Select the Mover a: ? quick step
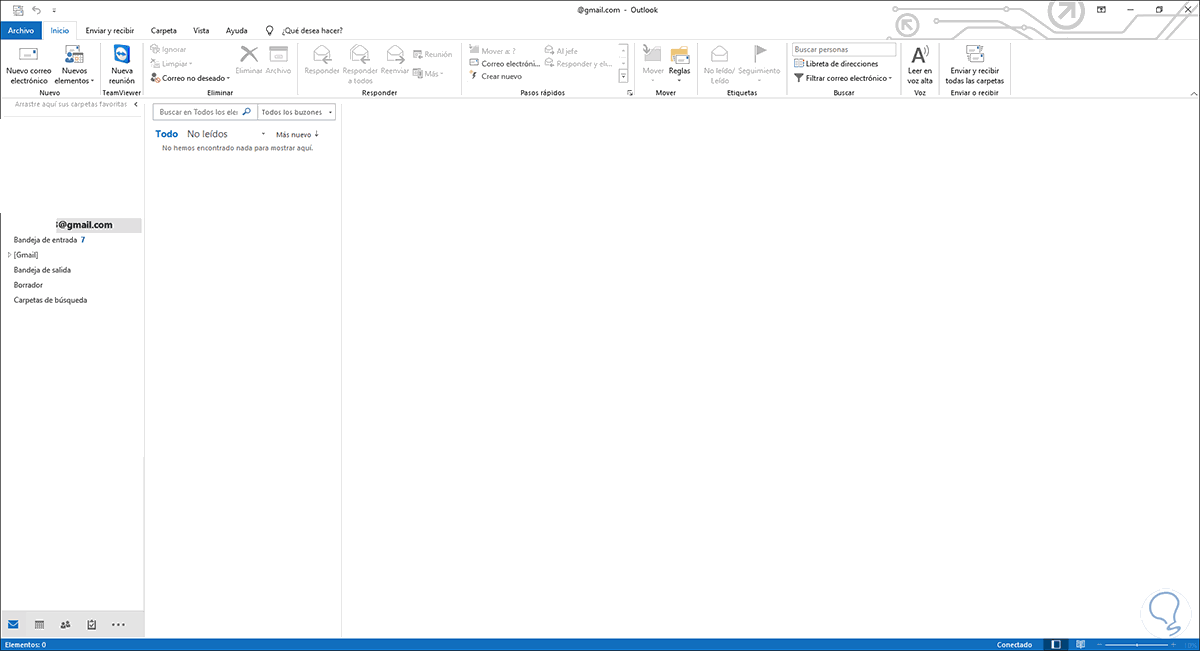The width and height of the screenshot is (1200, 651). coord(492,49)
